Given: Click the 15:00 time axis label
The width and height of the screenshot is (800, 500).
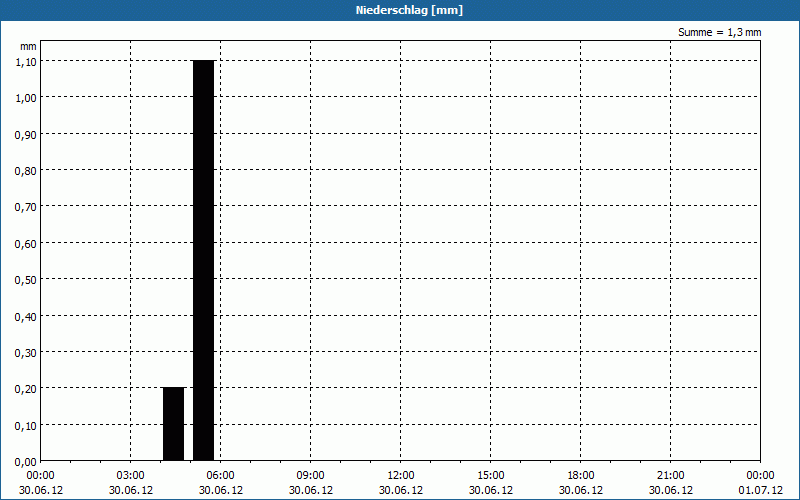Looking at the screenshot, I should [x=491, y=476].
